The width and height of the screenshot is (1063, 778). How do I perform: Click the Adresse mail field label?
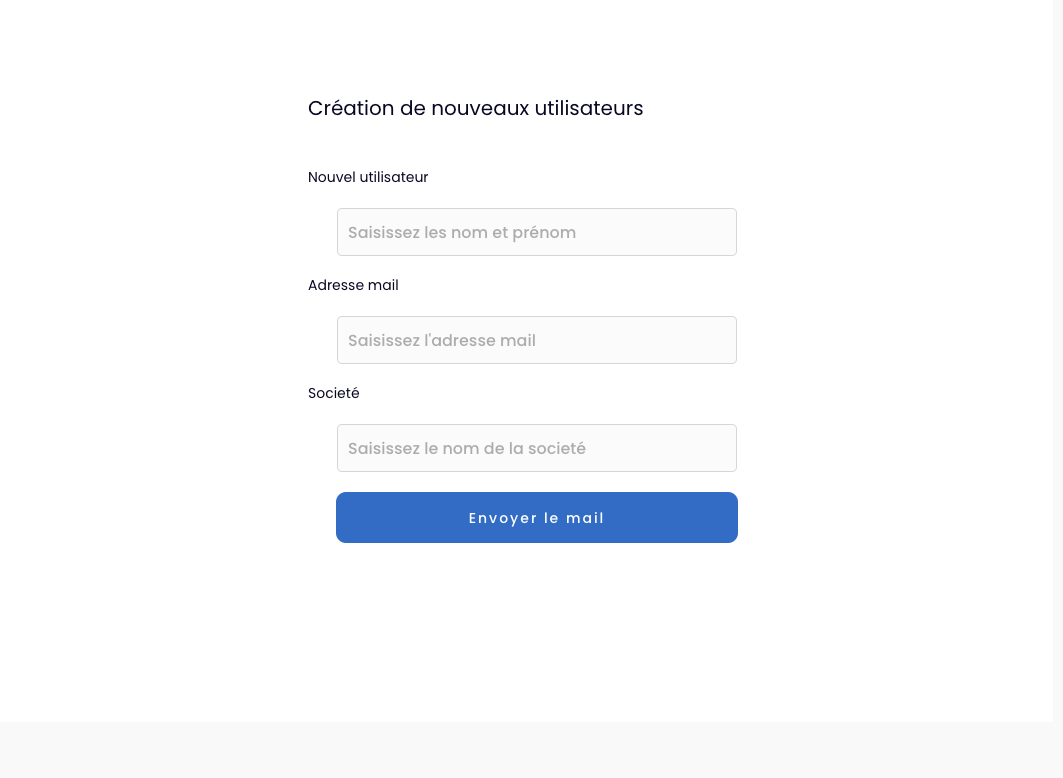coord(353,285)
